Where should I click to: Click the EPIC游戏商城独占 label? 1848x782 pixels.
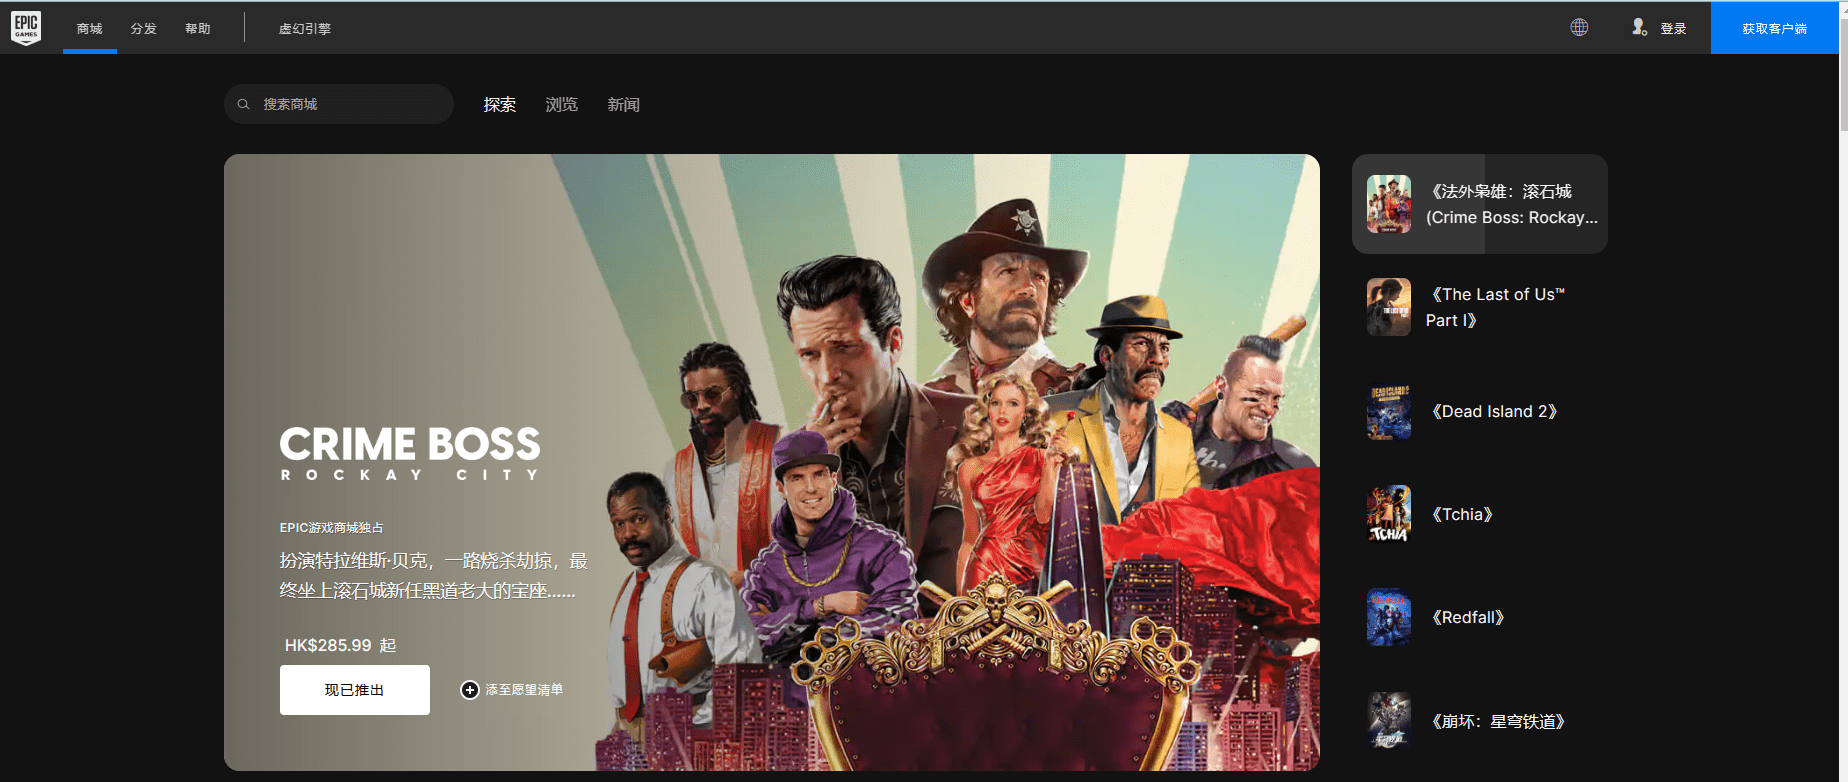pos(331,528)
